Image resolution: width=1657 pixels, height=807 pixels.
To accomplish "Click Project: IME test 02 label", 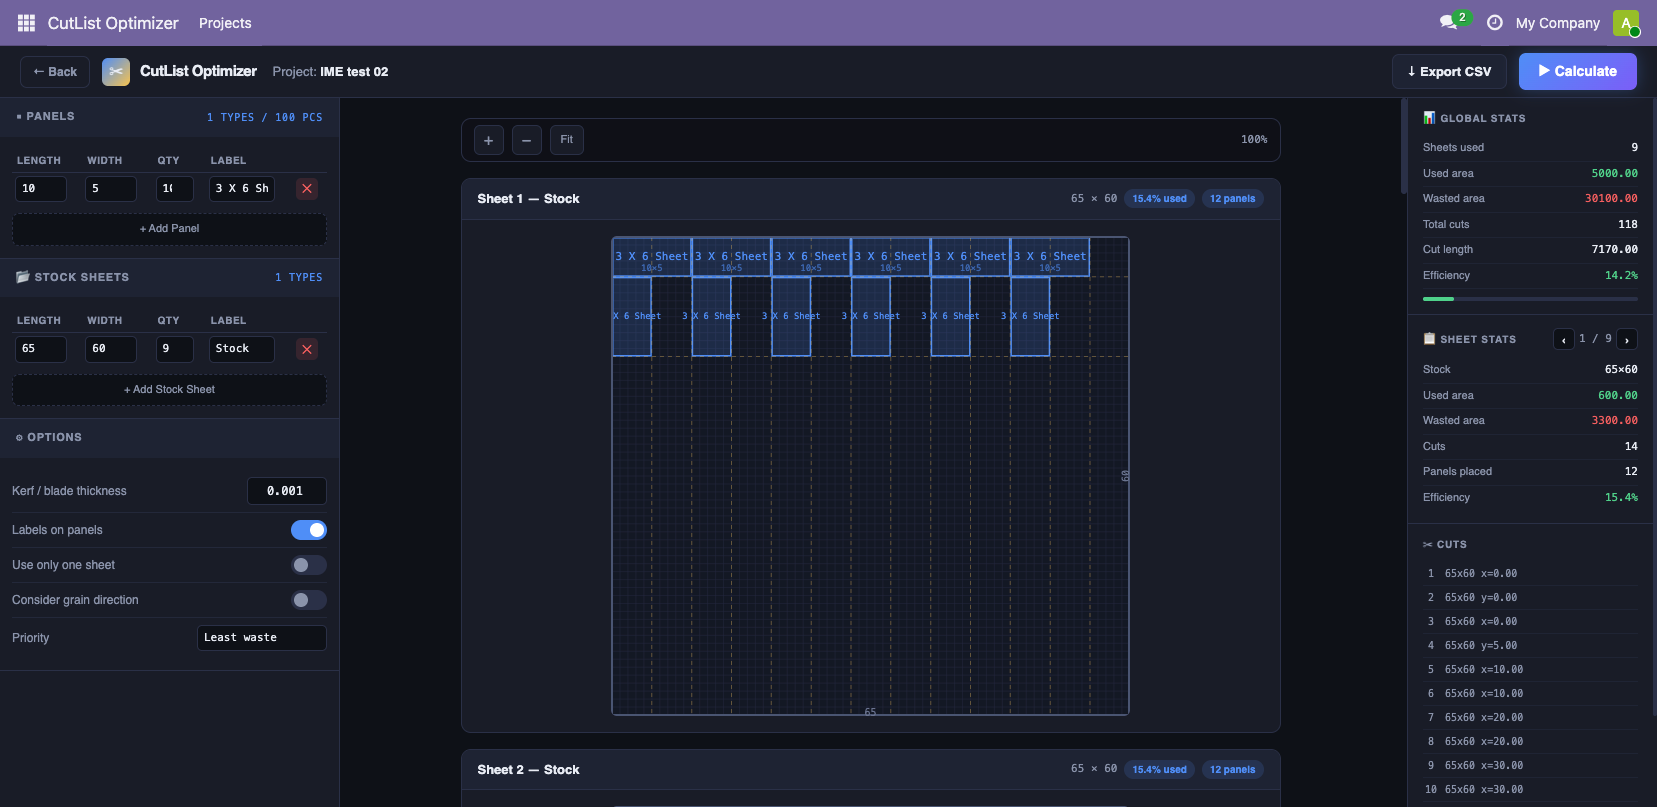I will pos(330,72).
